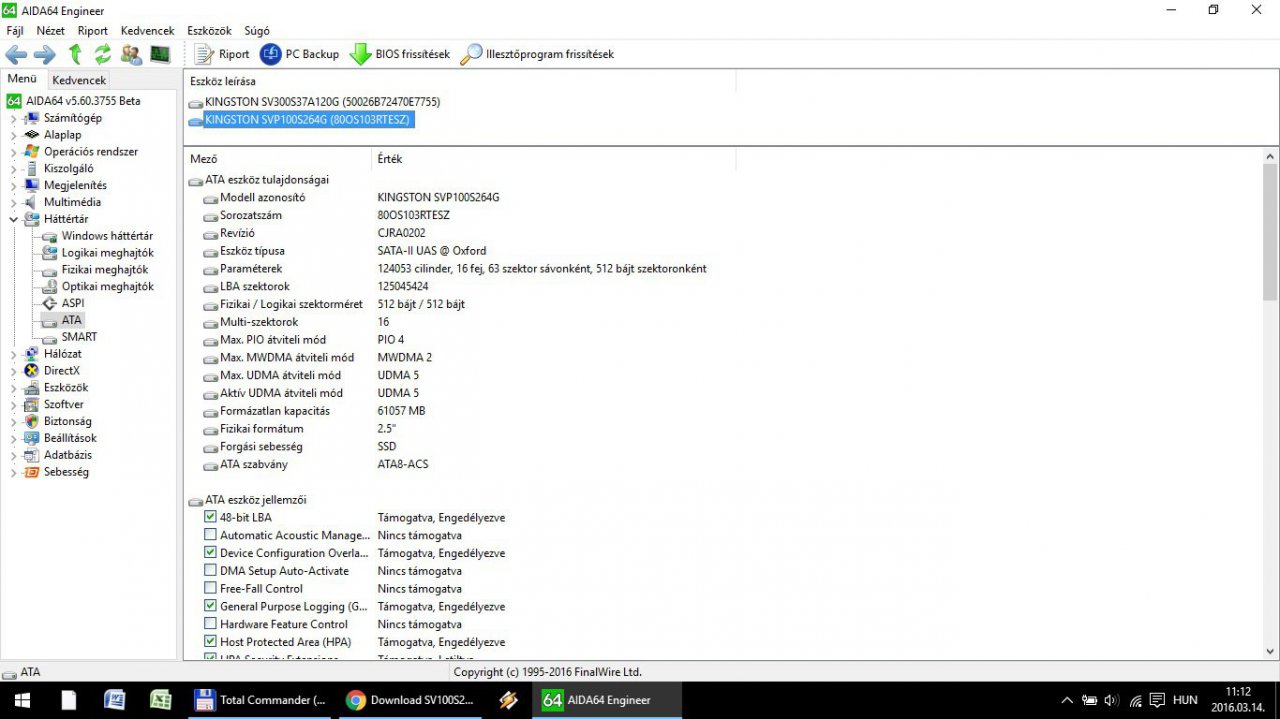The image size is (1280, 719).
Task: Expand the Számítógép tree node
Action: click(x=13, y=118)
